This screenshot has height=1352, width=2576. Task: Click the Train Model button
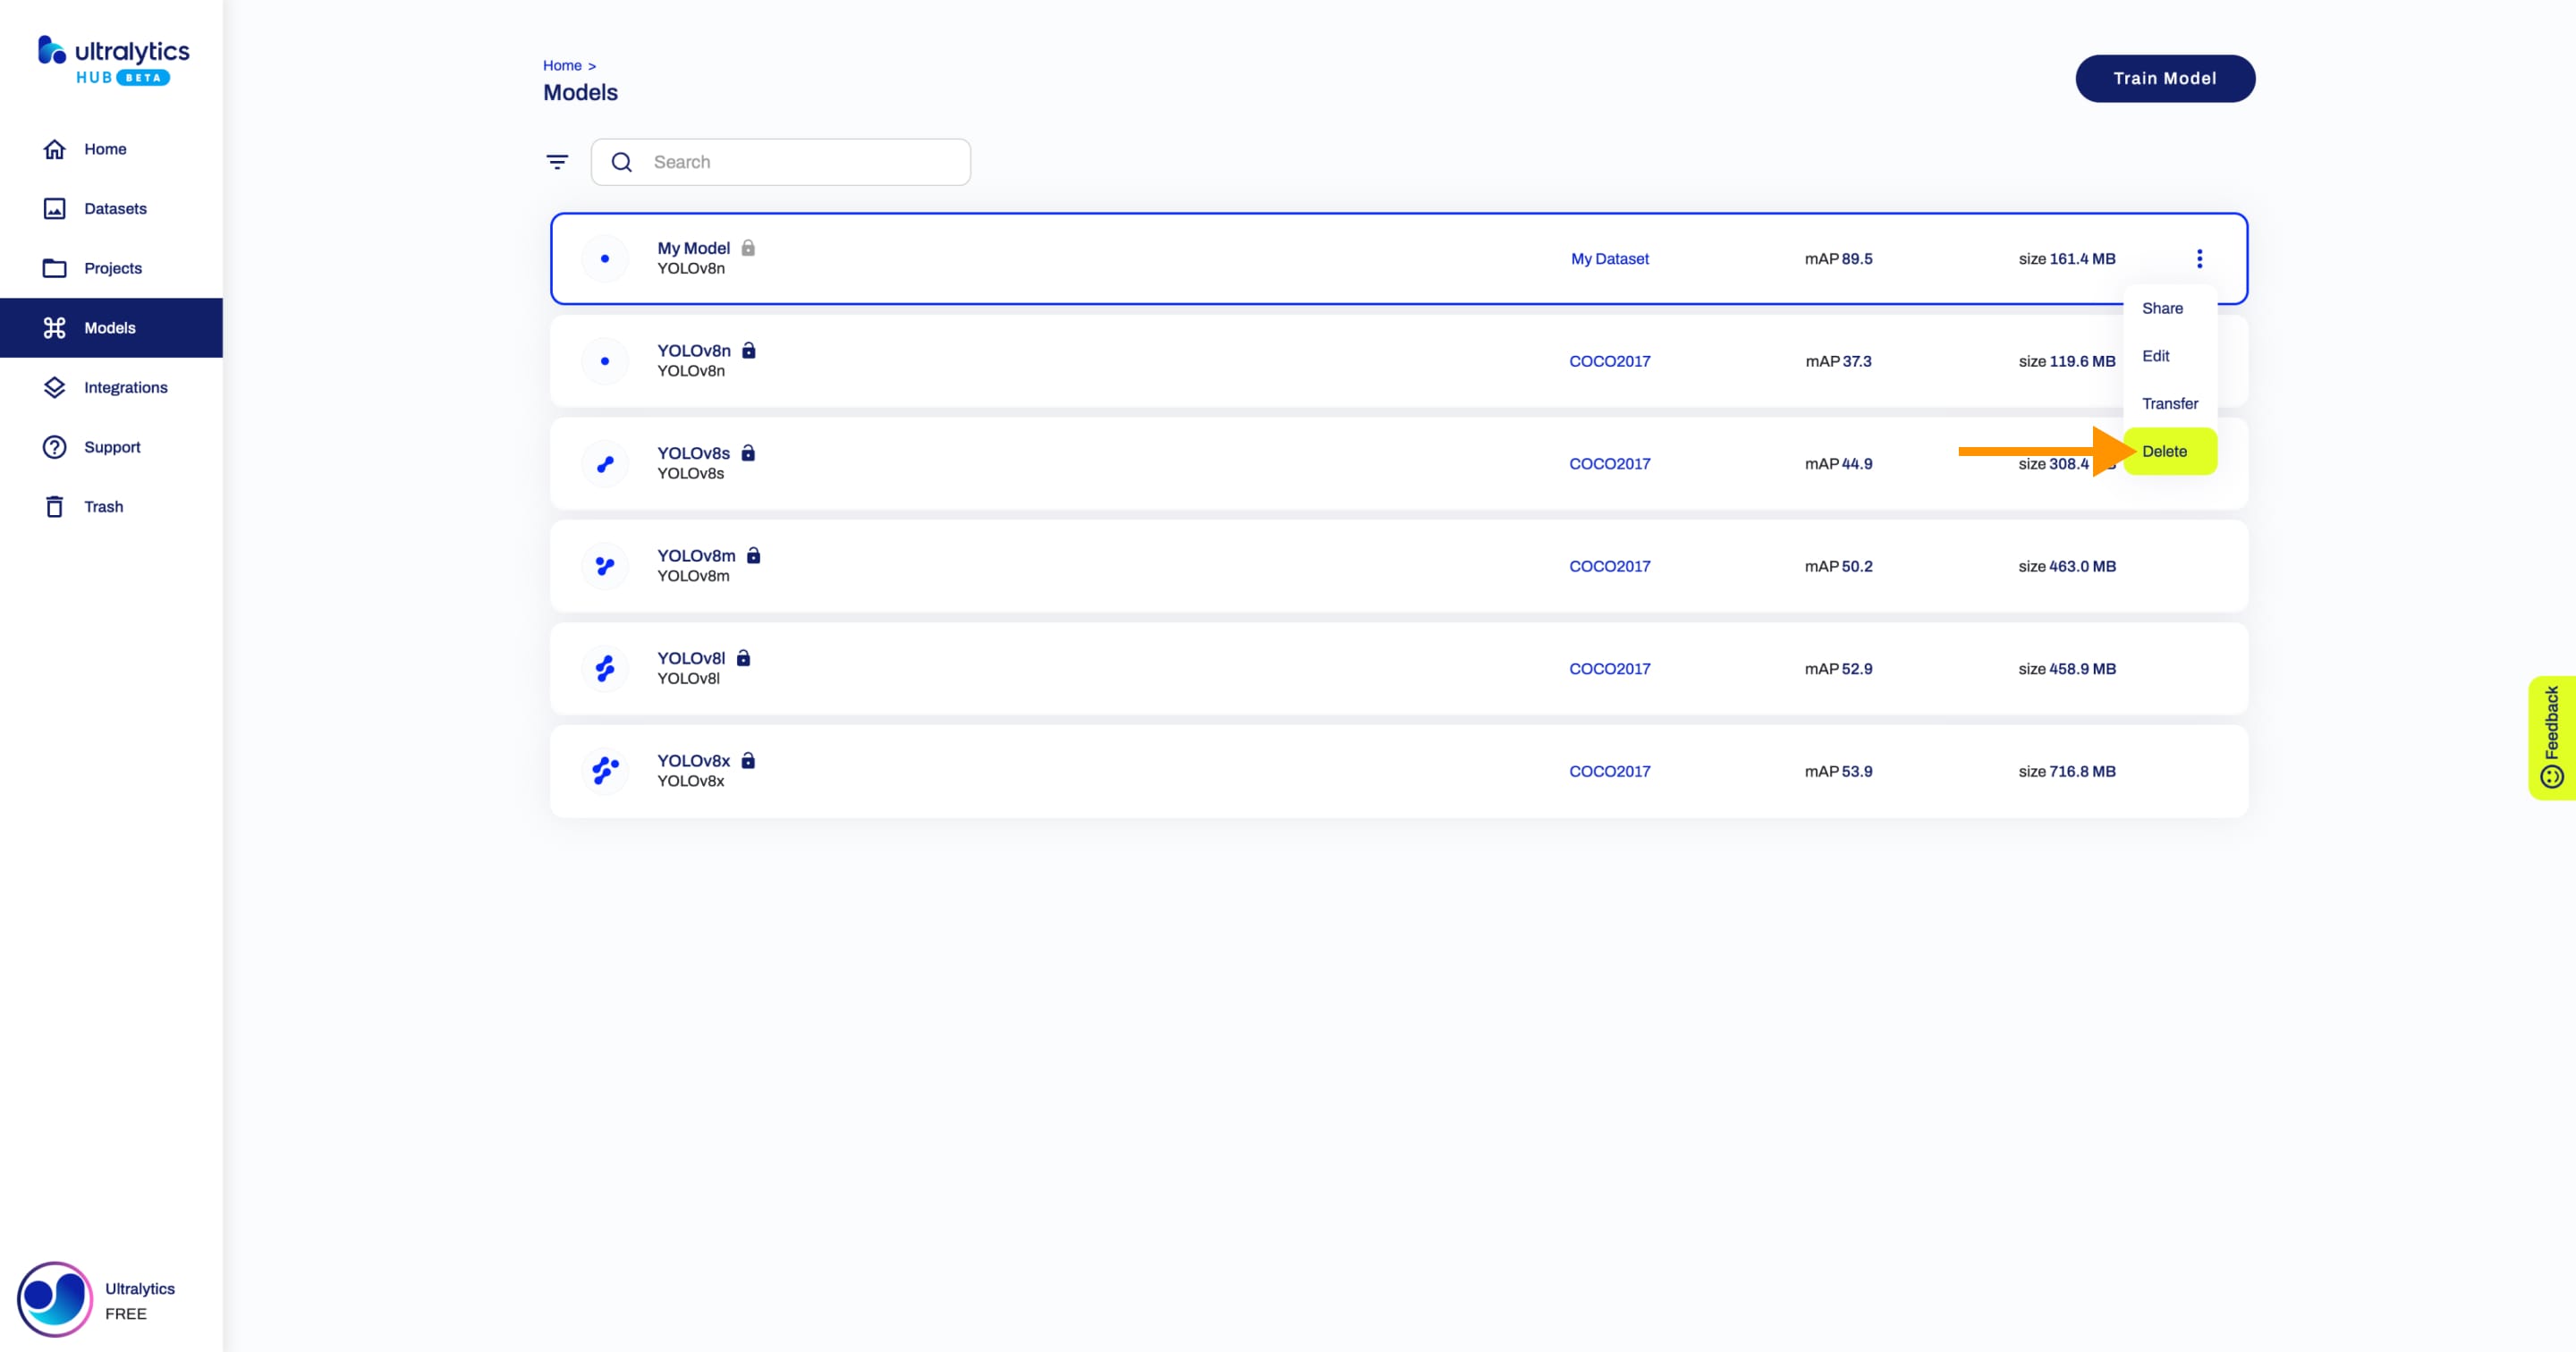click(2164, 77)
